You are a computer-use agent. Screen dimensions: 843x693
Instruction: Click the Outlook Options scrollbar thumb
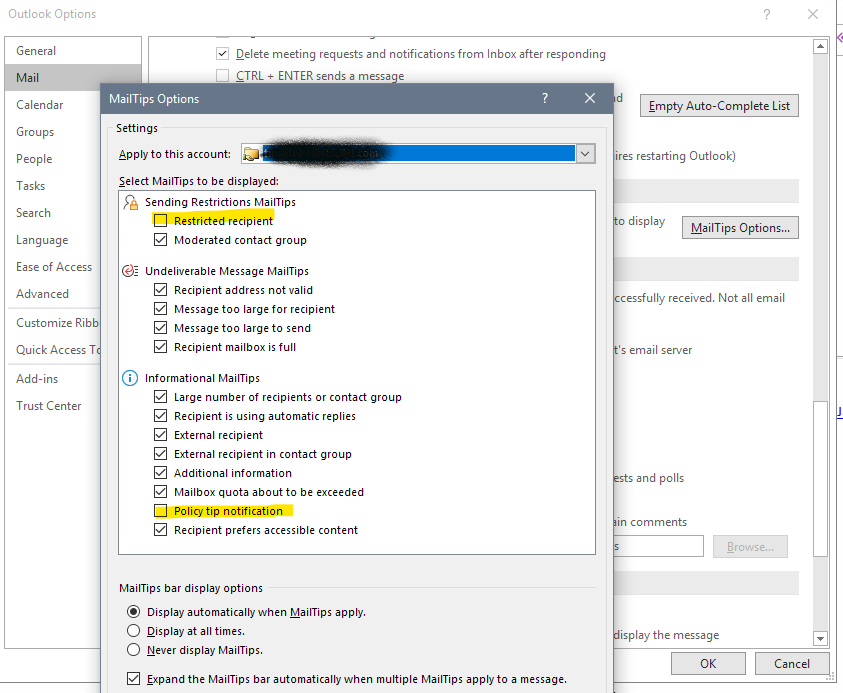[820, 478]
